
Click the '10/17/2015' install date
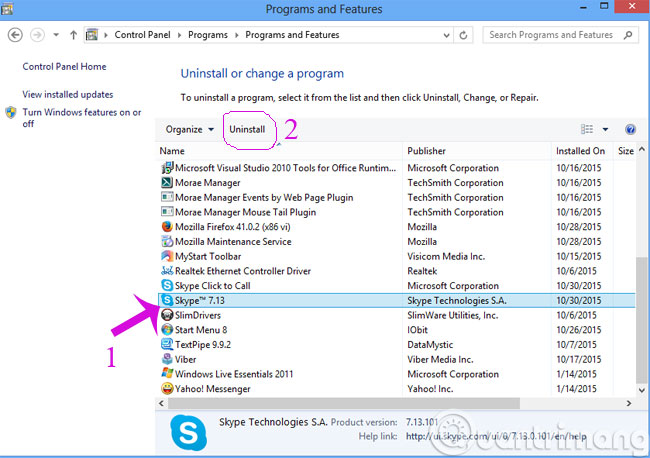[x=579, y=359]
